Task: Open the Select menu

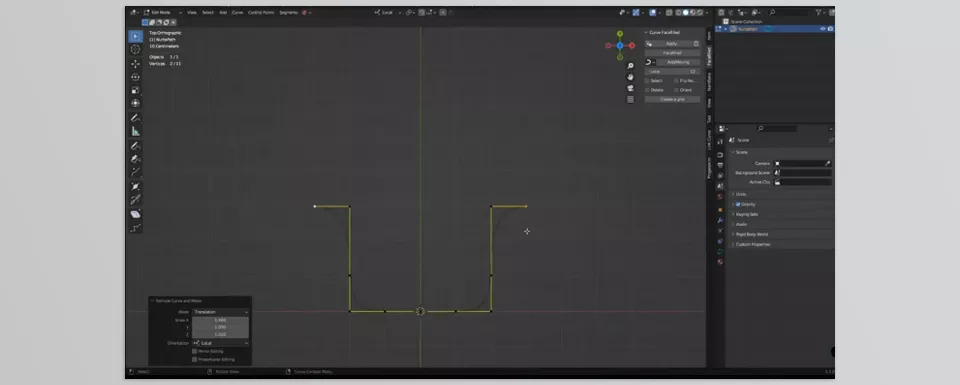Action: [x=208, y=12]
